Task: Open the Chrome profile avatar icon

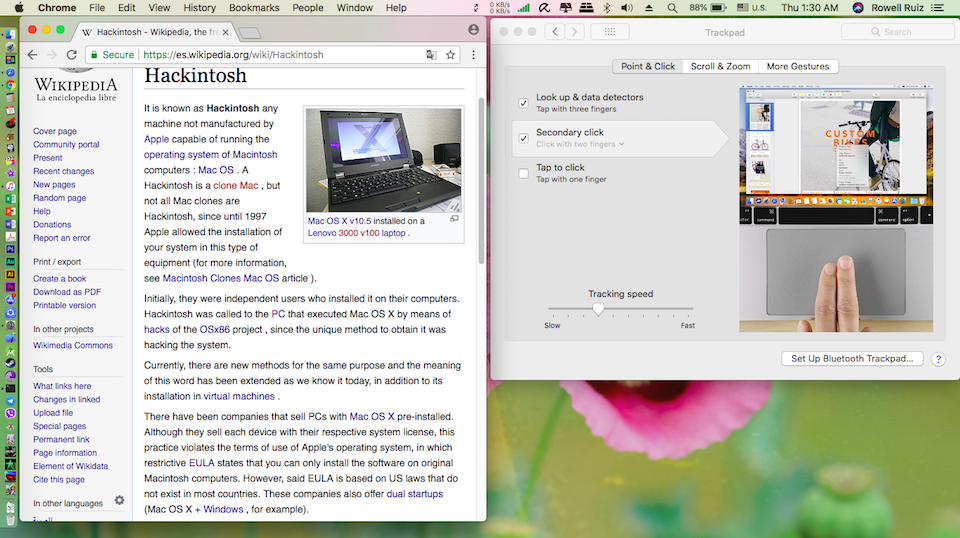Action: pyautogui.click(x=473, y=29)
